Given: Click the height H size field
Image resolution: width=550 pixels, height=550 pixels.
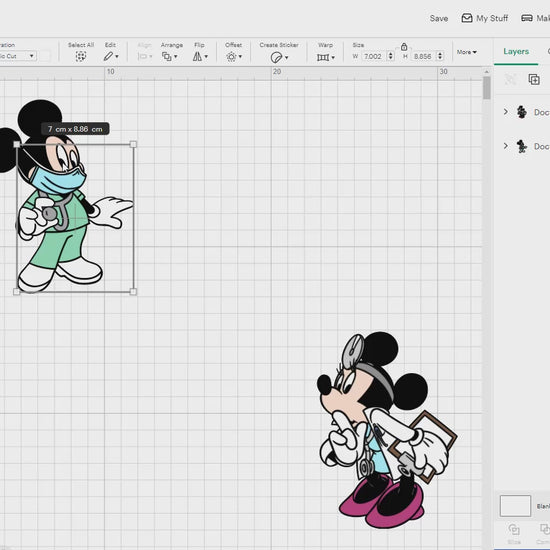Looking at the screenshot, I should tap(423, 56).
